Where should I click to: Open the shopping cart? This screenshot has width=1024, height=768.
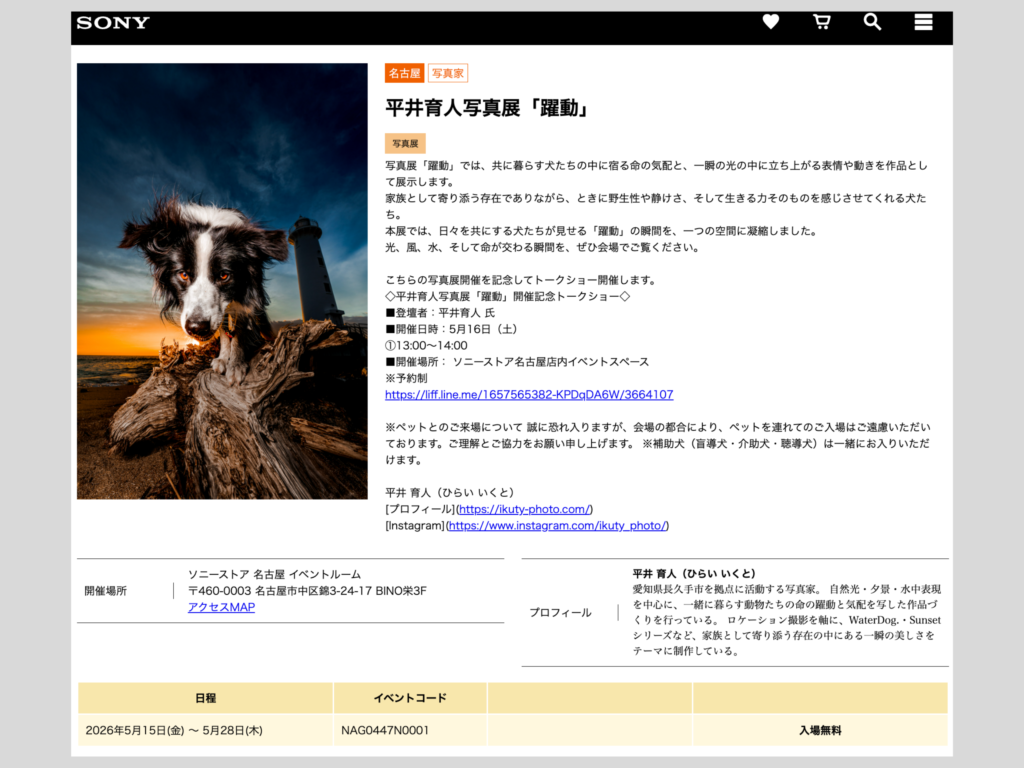[x=822, y=22]
